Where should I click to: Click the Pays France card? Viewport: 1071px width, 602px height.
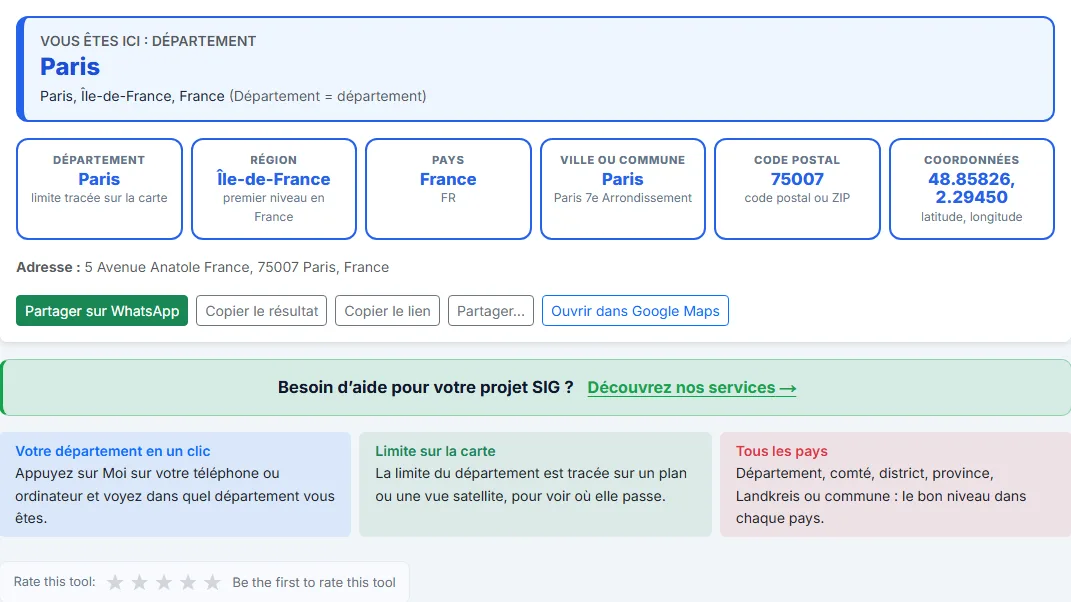(448, 189)
